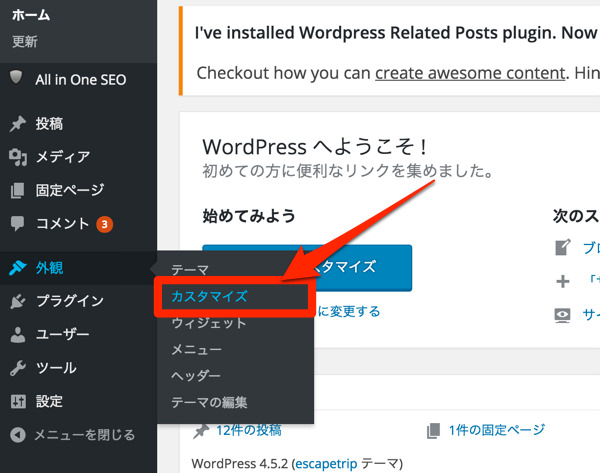Collapse the sidebar via メニューを閉じる
This screenshot has width=600, height=473.
click(85, 435)
